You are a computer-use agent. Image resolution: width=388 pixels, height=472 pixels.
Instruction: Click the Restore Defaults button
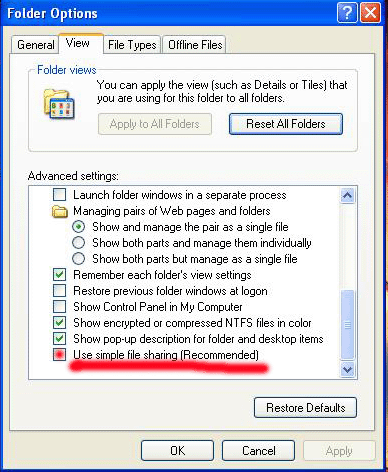coord(305,407)
